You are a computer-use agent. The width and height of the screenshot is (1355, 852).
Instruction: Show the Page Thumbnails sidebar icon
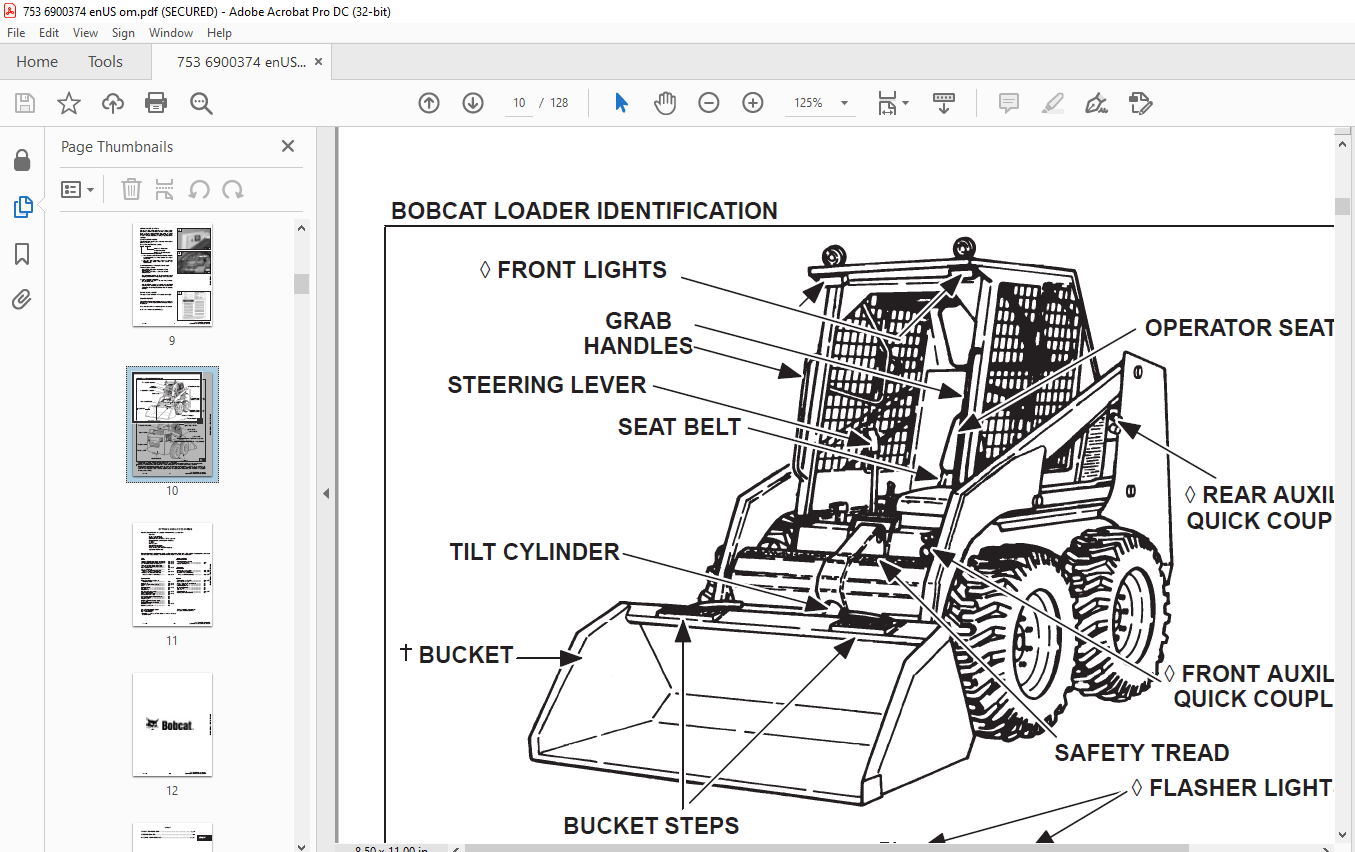[x=22, y=207]
